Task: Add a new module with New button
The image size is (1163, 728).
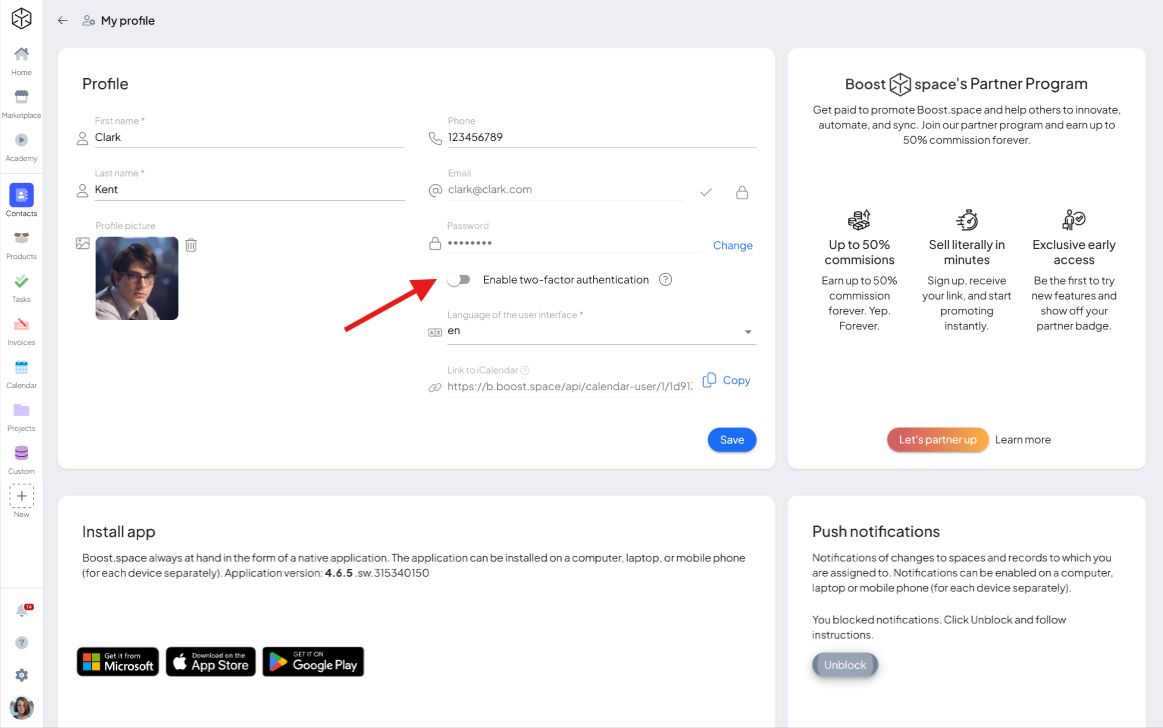Action: (22, 496)
